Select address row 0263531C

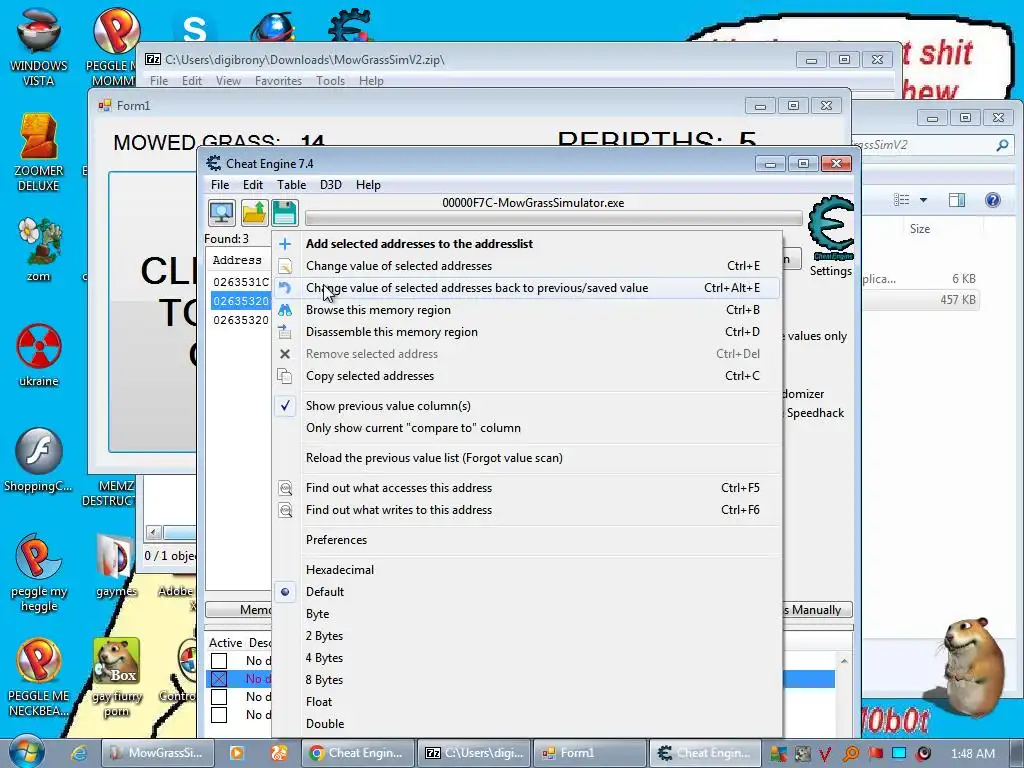240,282
